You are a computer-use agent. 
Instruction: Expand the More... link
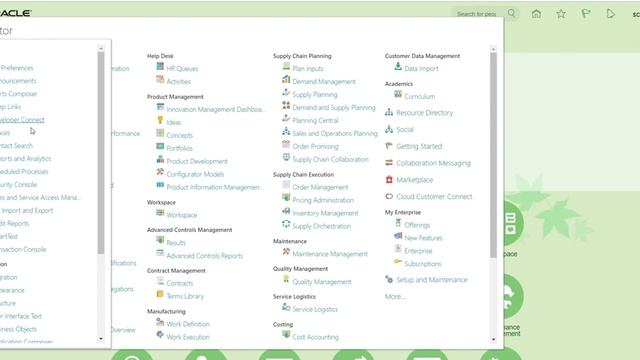coord(395,296)
